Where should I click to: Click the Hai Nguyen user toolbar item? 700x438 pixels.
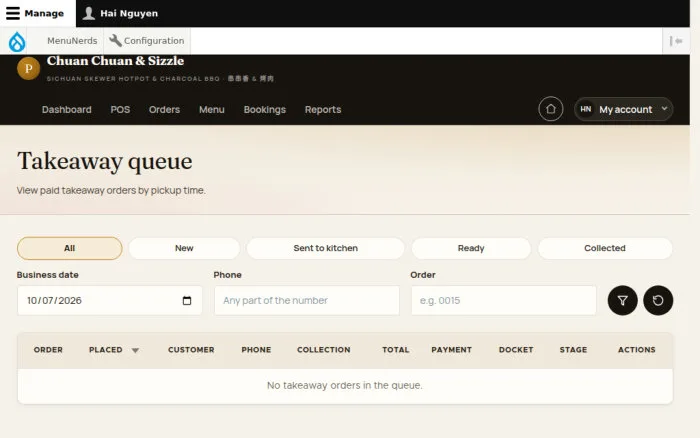pos(121,13)
